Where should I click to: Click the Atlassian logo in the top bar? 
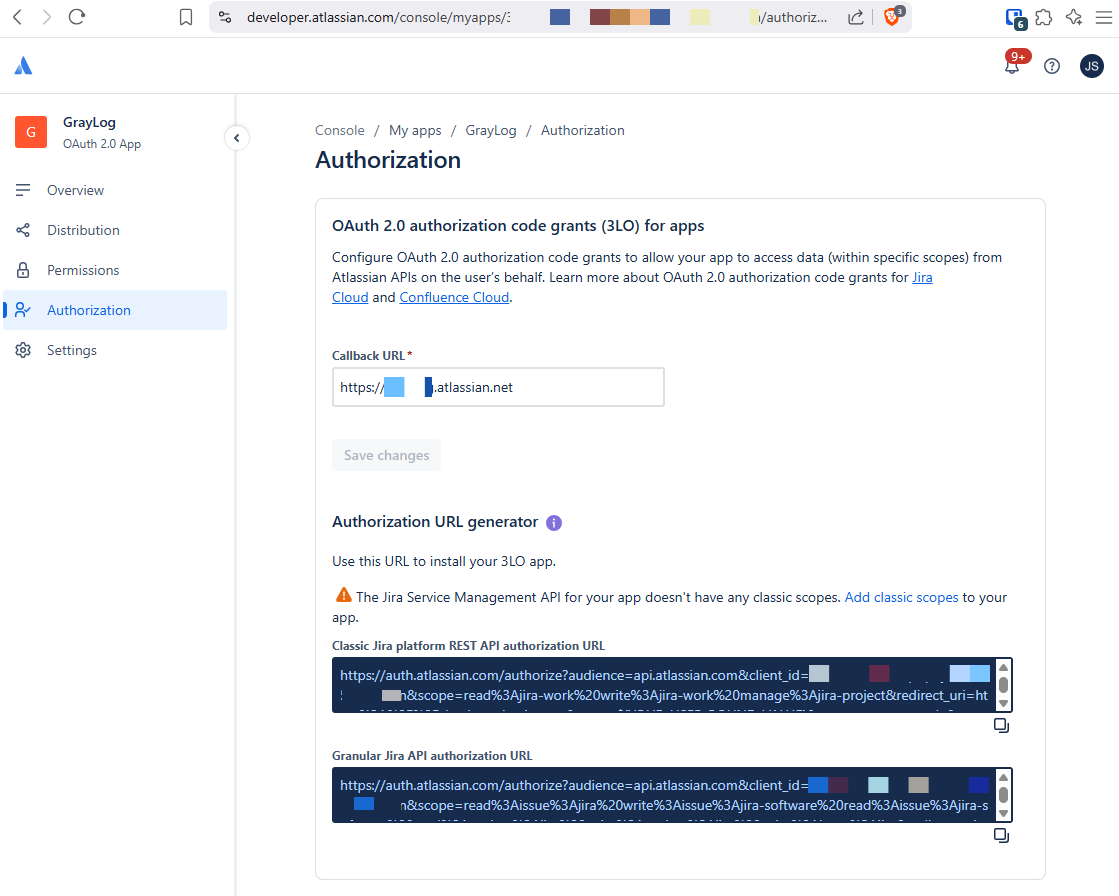(x=22, y=65)
